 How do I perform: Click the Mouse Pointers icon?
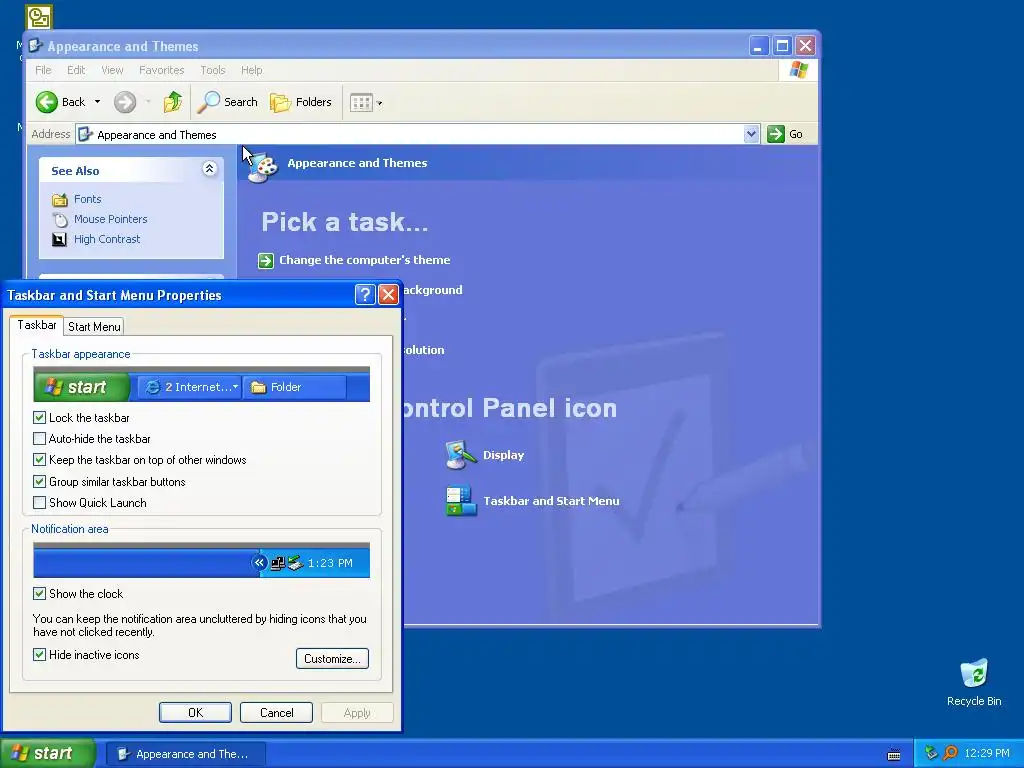pos(59,219)
